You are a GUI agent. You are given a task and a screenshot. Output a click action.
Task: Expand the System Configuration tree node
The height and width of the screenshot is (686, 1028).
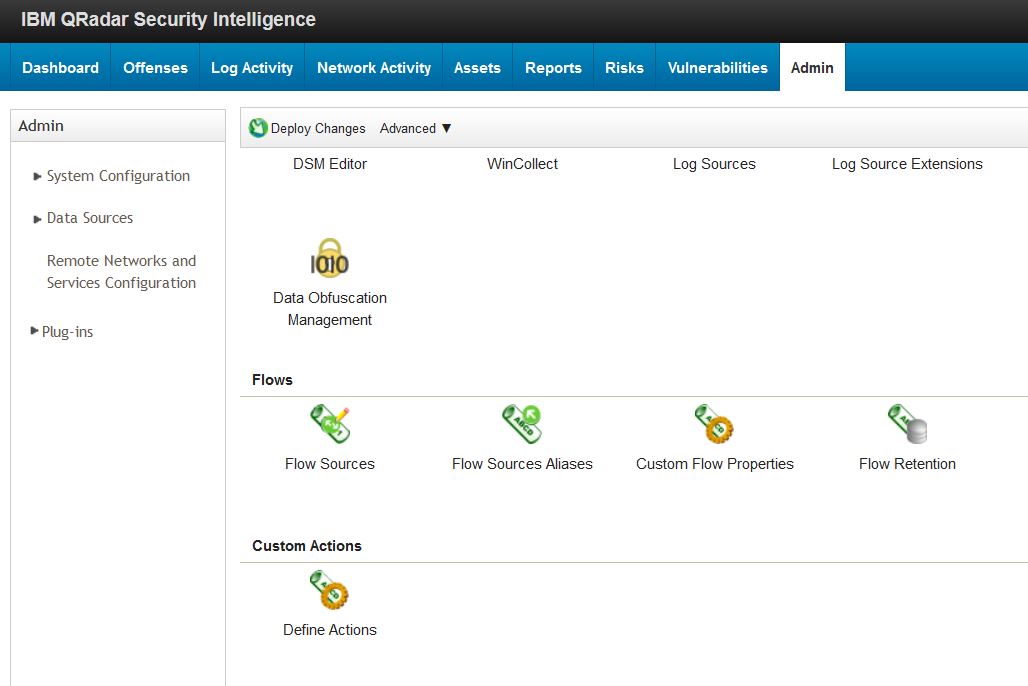[37, 176]
